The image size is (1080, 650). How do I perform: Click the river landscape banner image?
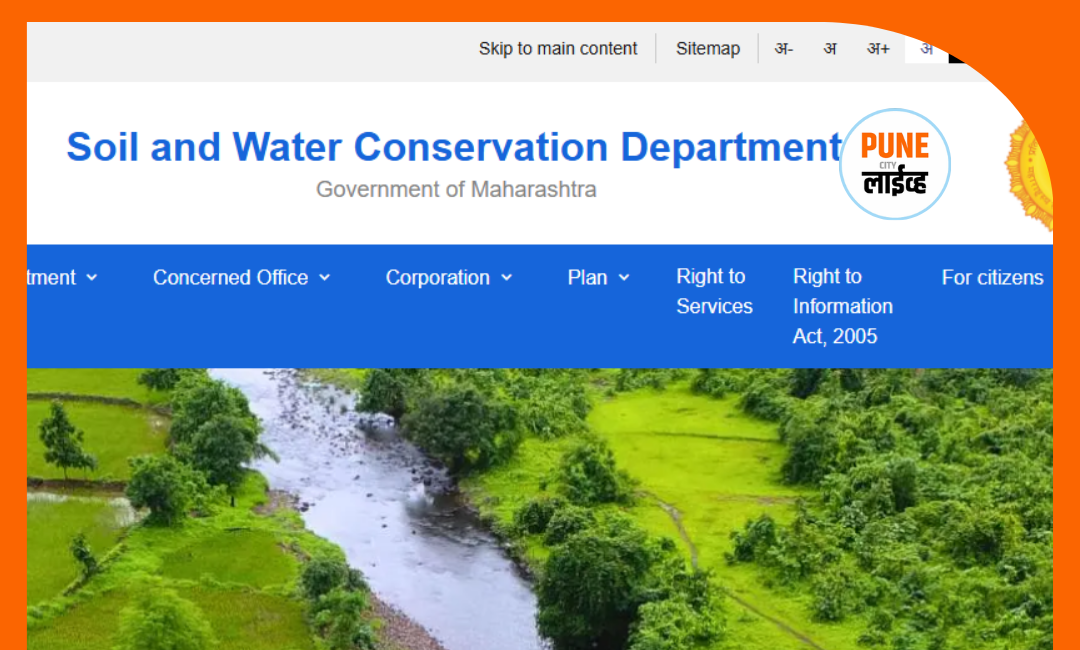point(540,510)
